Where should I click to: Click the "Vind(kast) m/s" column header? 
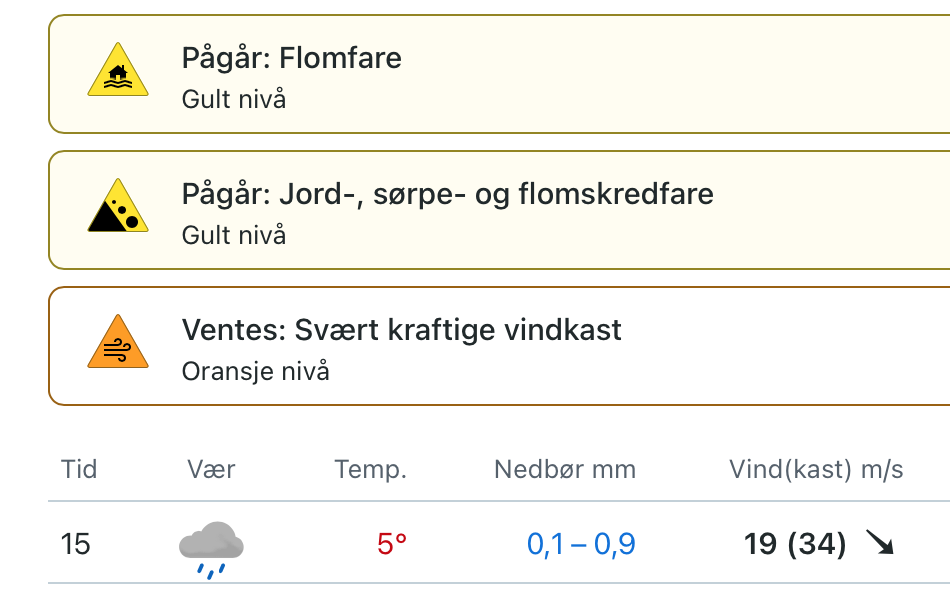click(817, 469)
